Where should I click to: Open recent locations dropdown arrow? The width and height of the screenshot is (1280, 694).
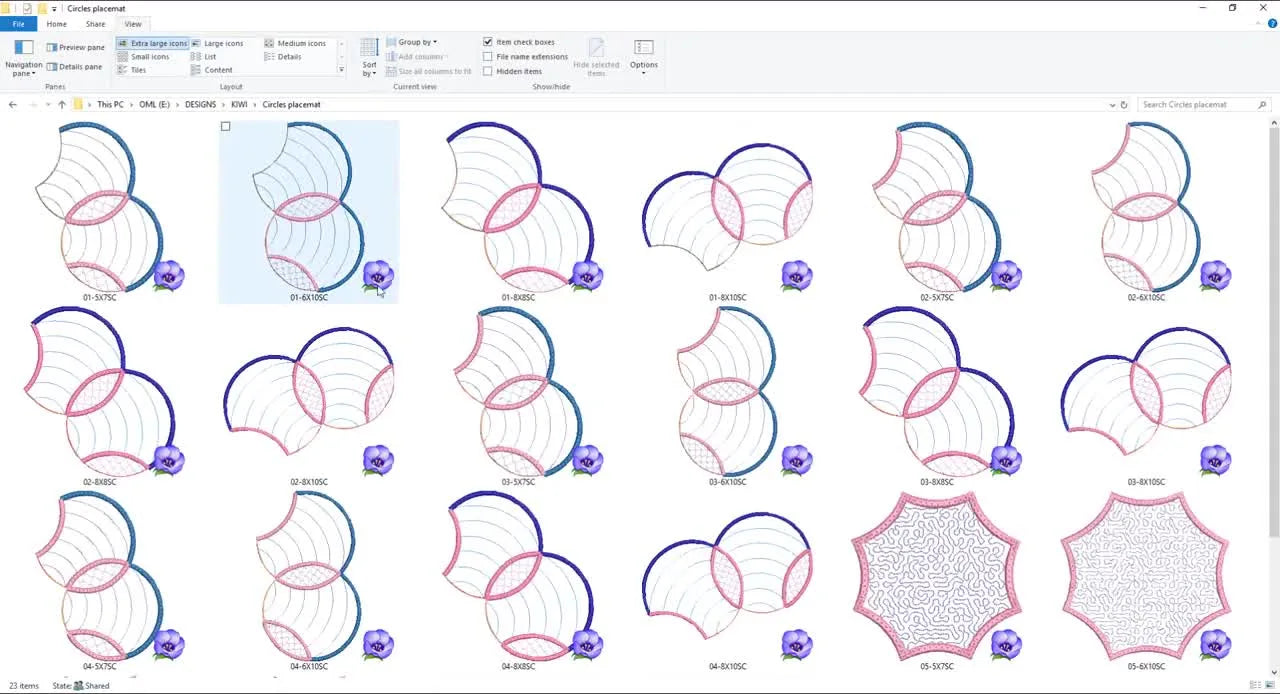[x=48, y=105]
